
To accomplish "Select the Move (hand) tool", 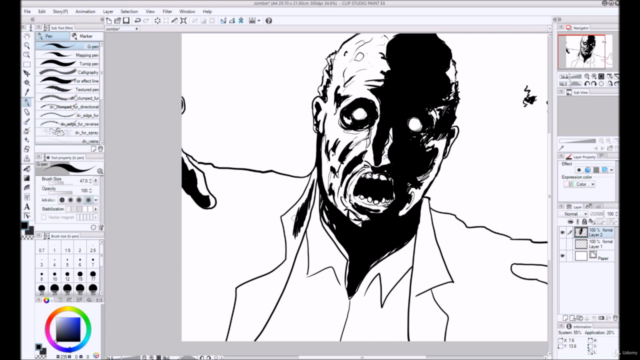I will [27, 37].
